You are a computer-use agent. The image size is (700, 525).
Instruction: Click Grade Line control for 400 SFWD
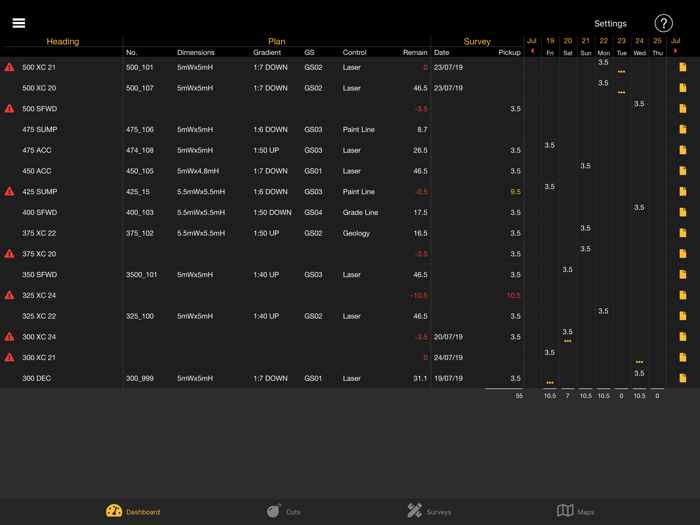pyautogui.click(x=360, y=212)
